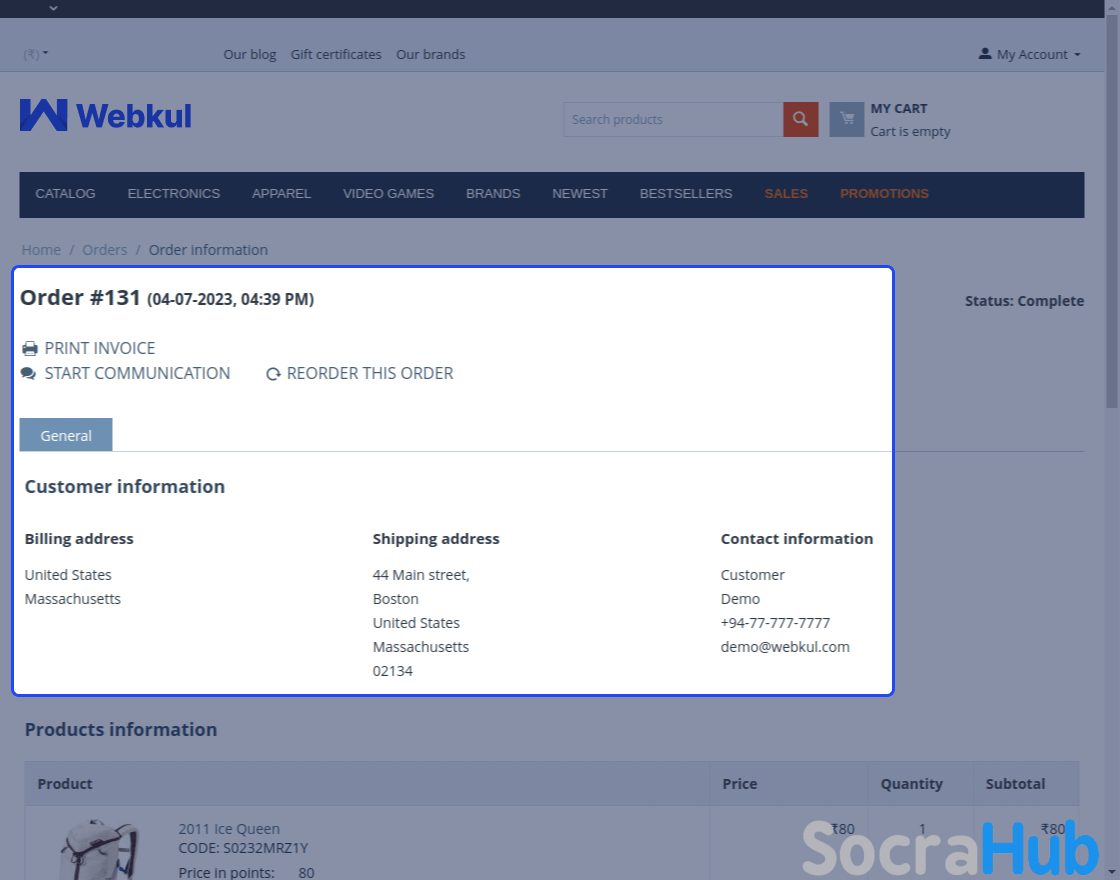The width and height of the screenshot is (1120, 880).
Task: Click the Search products field
Action: pyautogui.click(x=672, y=119)
